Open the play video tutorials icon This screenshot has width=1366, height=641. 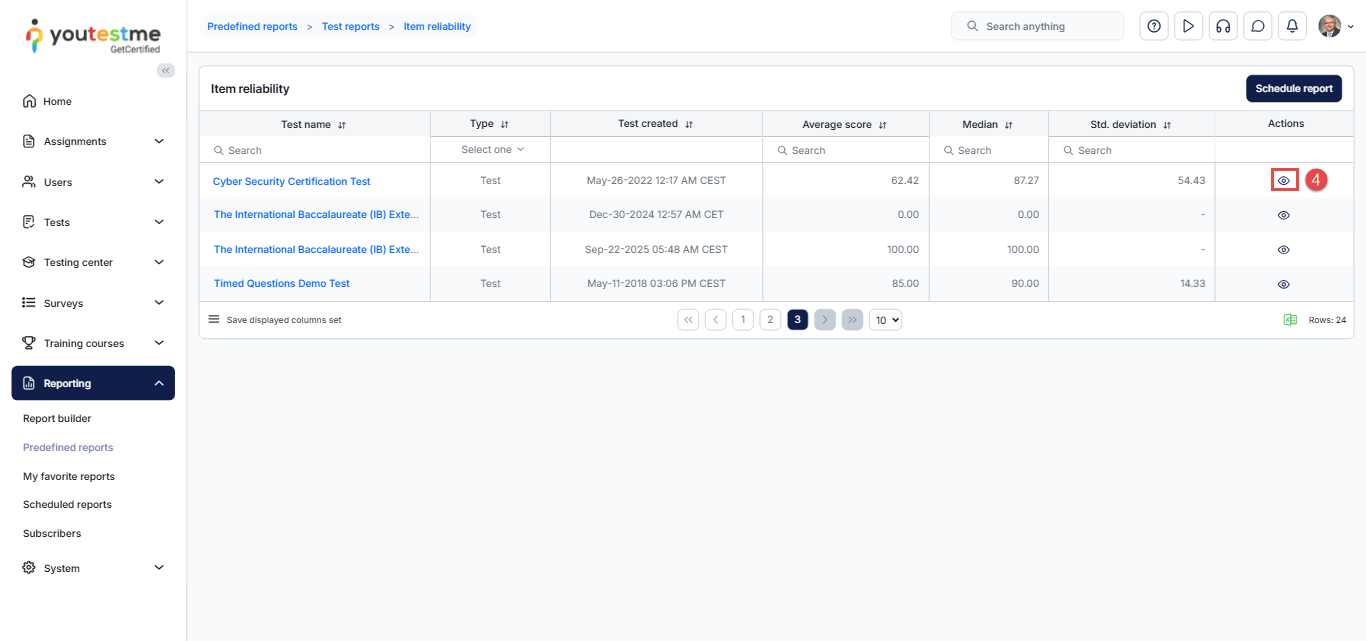1188,27
